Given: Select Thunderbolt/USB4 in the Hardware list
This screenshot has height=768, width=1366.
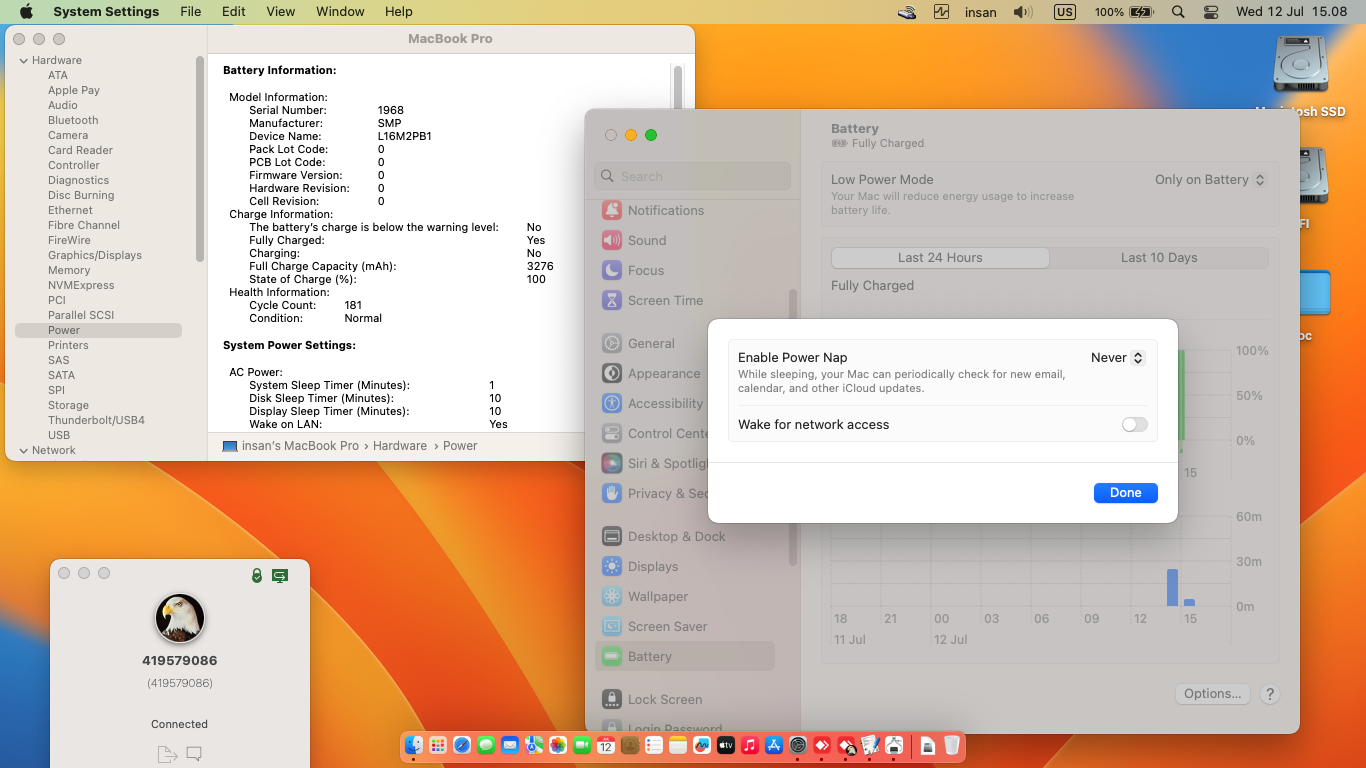Looking at the screenshot, I should [96, 420].
